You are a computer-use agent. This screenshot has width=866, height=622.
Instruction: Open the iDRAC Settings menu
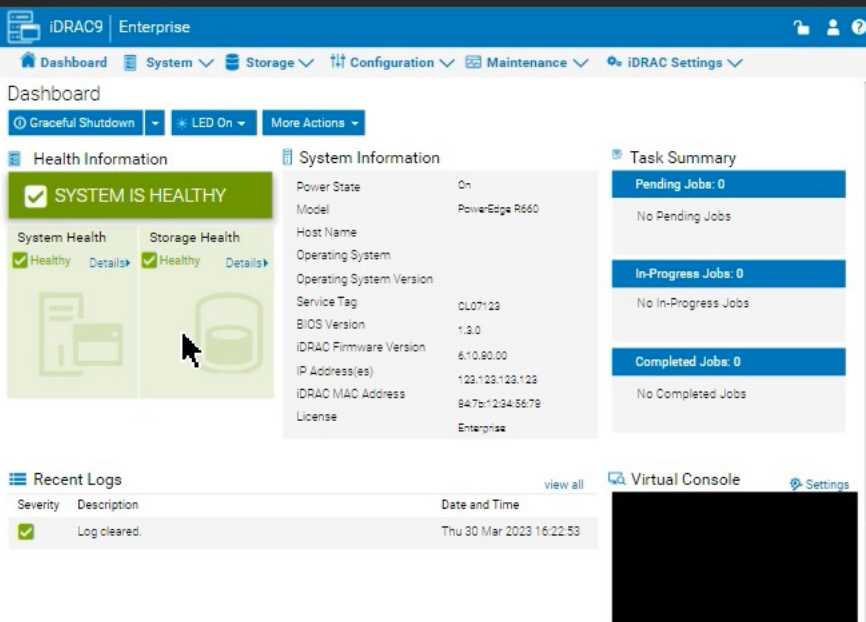point(674,62)
